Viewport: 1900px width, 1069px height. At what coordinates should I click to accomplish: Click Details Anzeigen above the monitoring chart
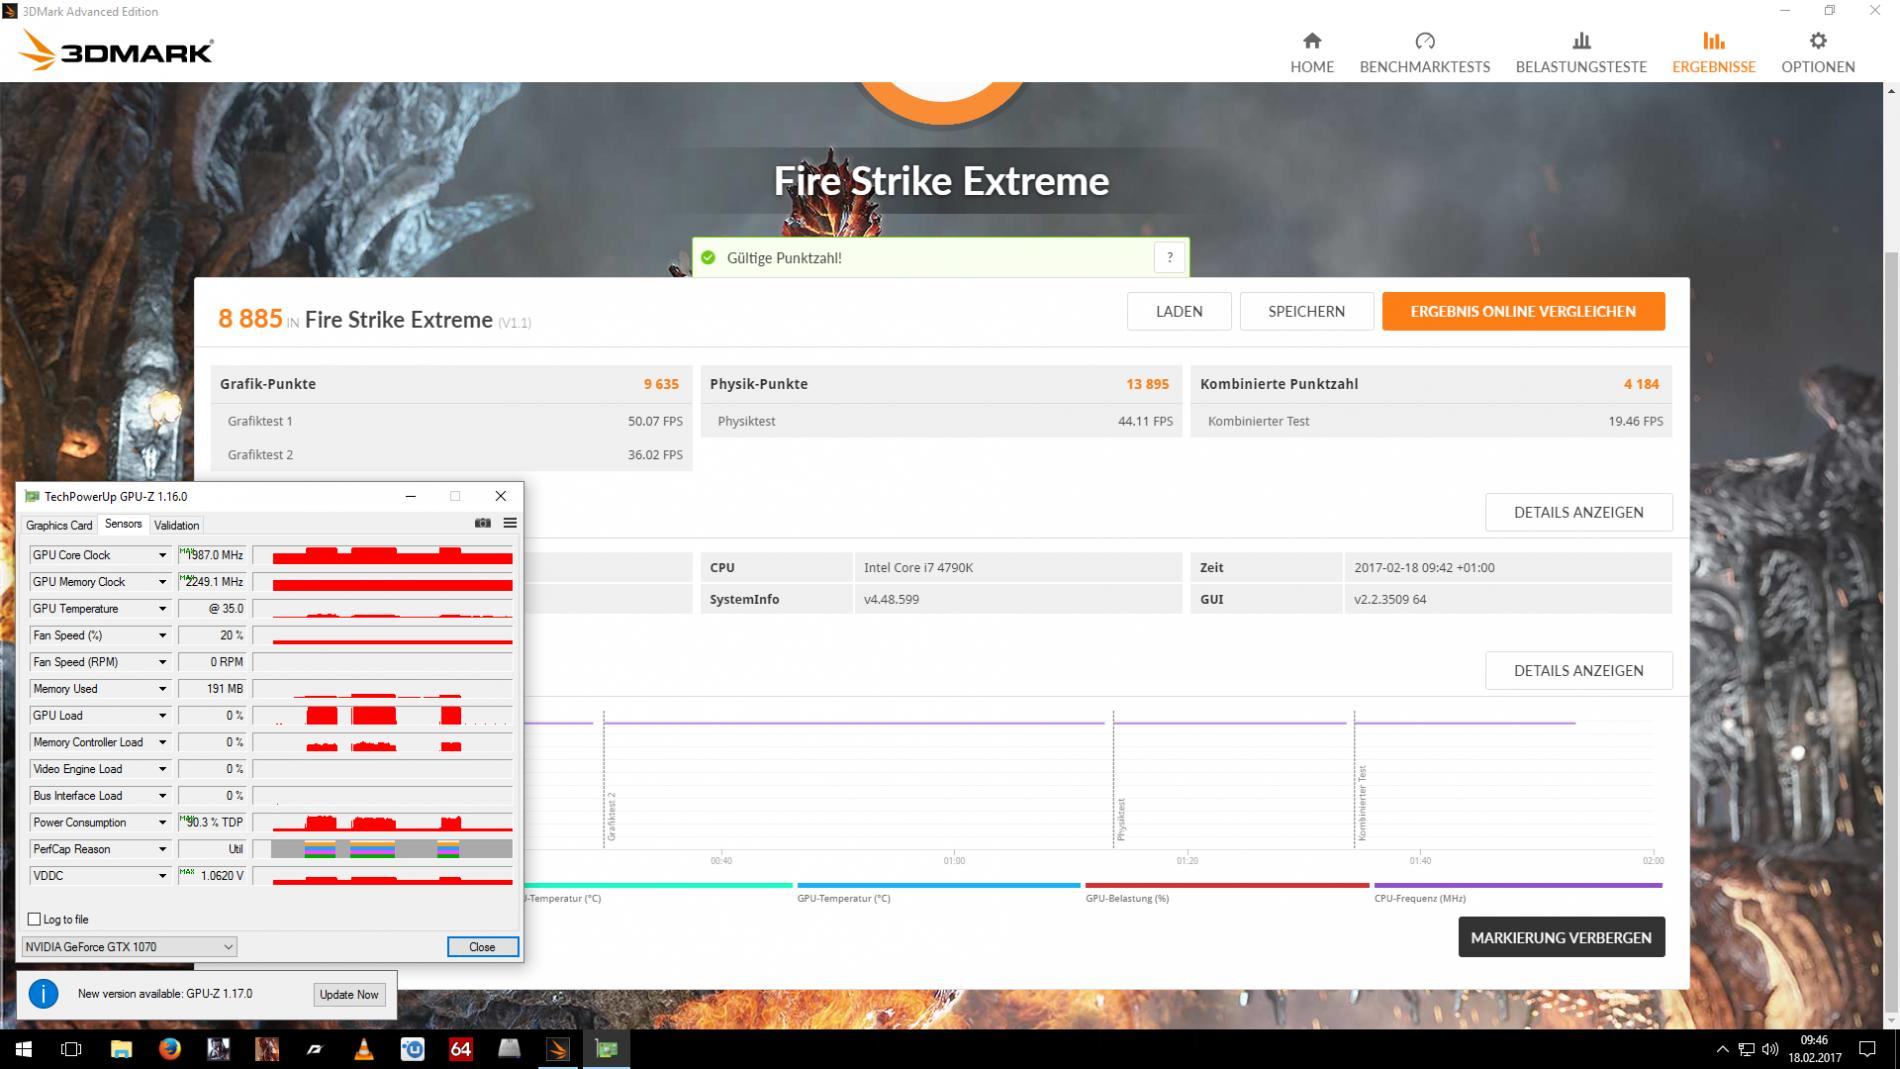(1578, 670)
